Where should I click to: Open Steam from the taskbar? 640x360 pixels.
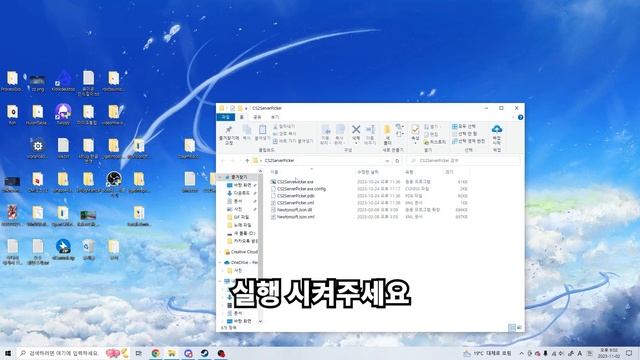(x=204, y=353)
